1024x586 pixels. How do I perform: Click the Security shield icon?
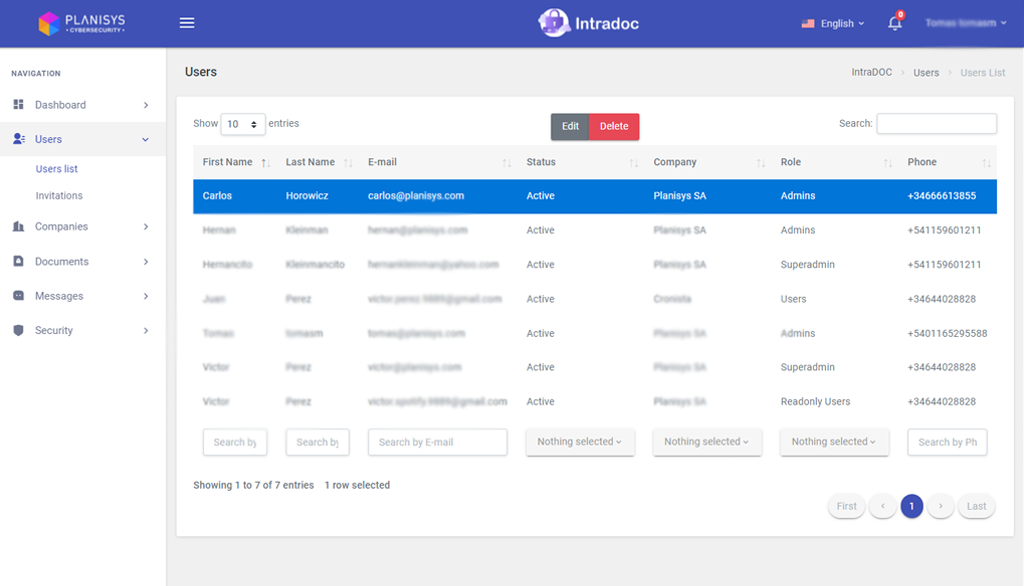pos(18,331)
